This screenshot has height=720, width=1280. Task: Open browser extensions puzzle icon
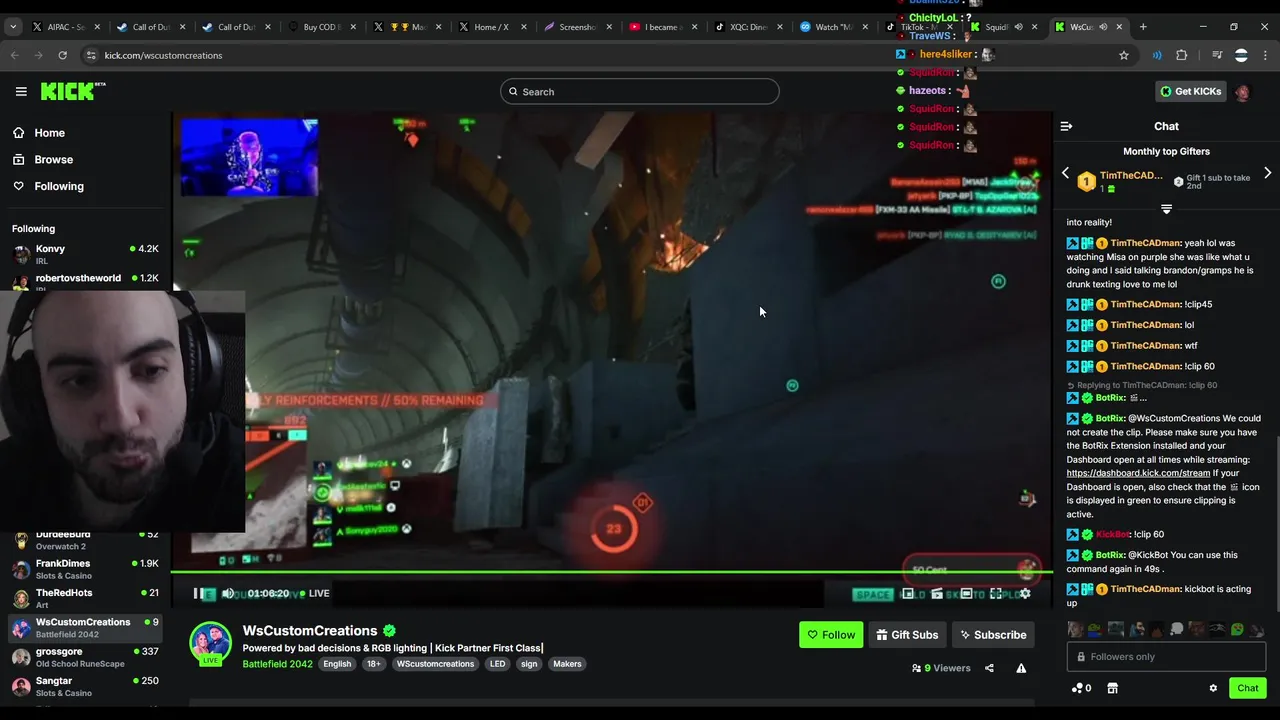[x=1182, y=55]
